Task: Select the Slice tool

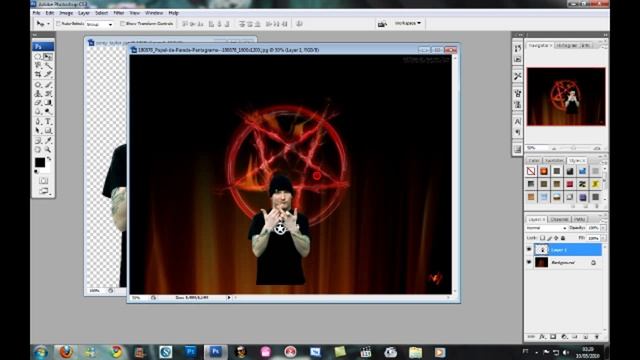Action: [x=48, y=73]
